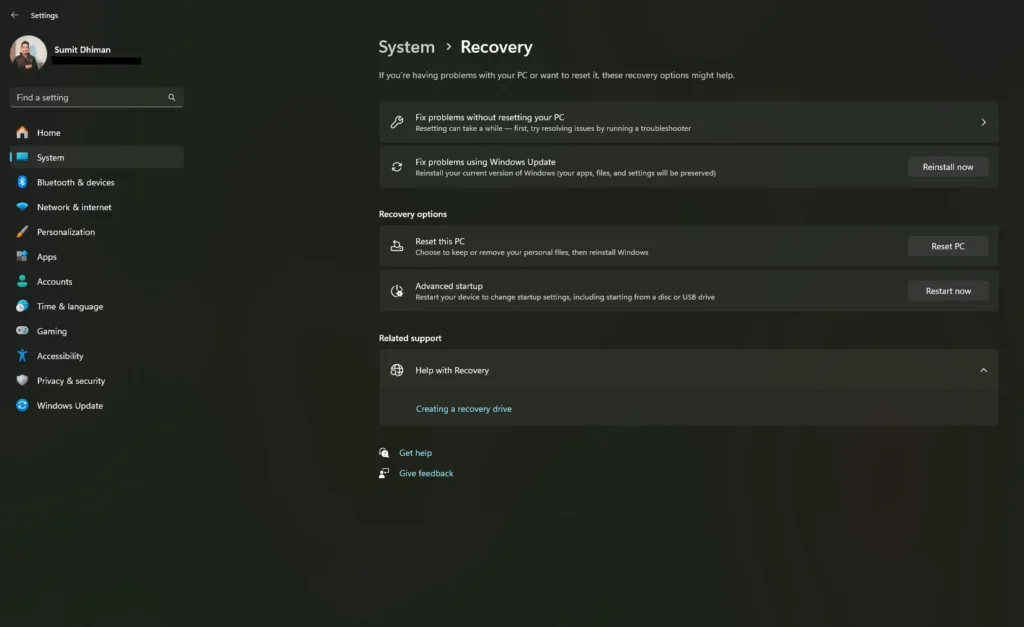Click the Help with Recovery label
Image resolution: width=1024 pixels, height=627 pixels.
pos(452,370)
